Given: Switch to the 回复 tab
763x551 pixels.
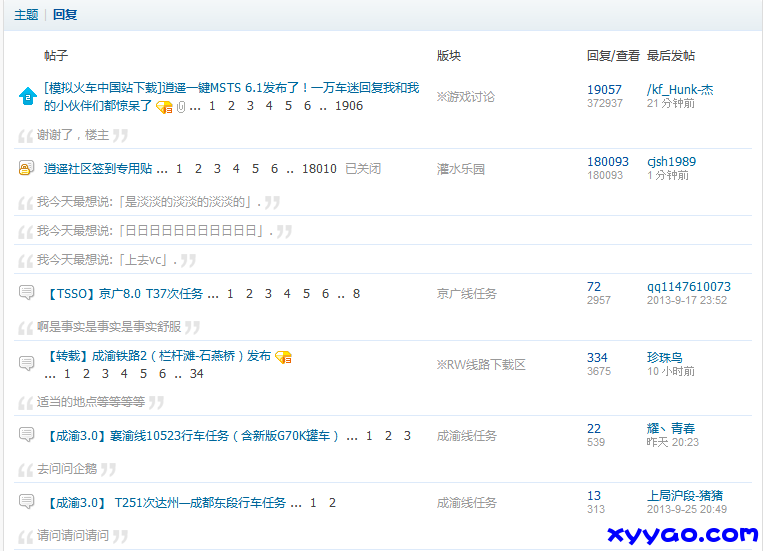Looking at the screenshot, I should (x=65, y=15).
